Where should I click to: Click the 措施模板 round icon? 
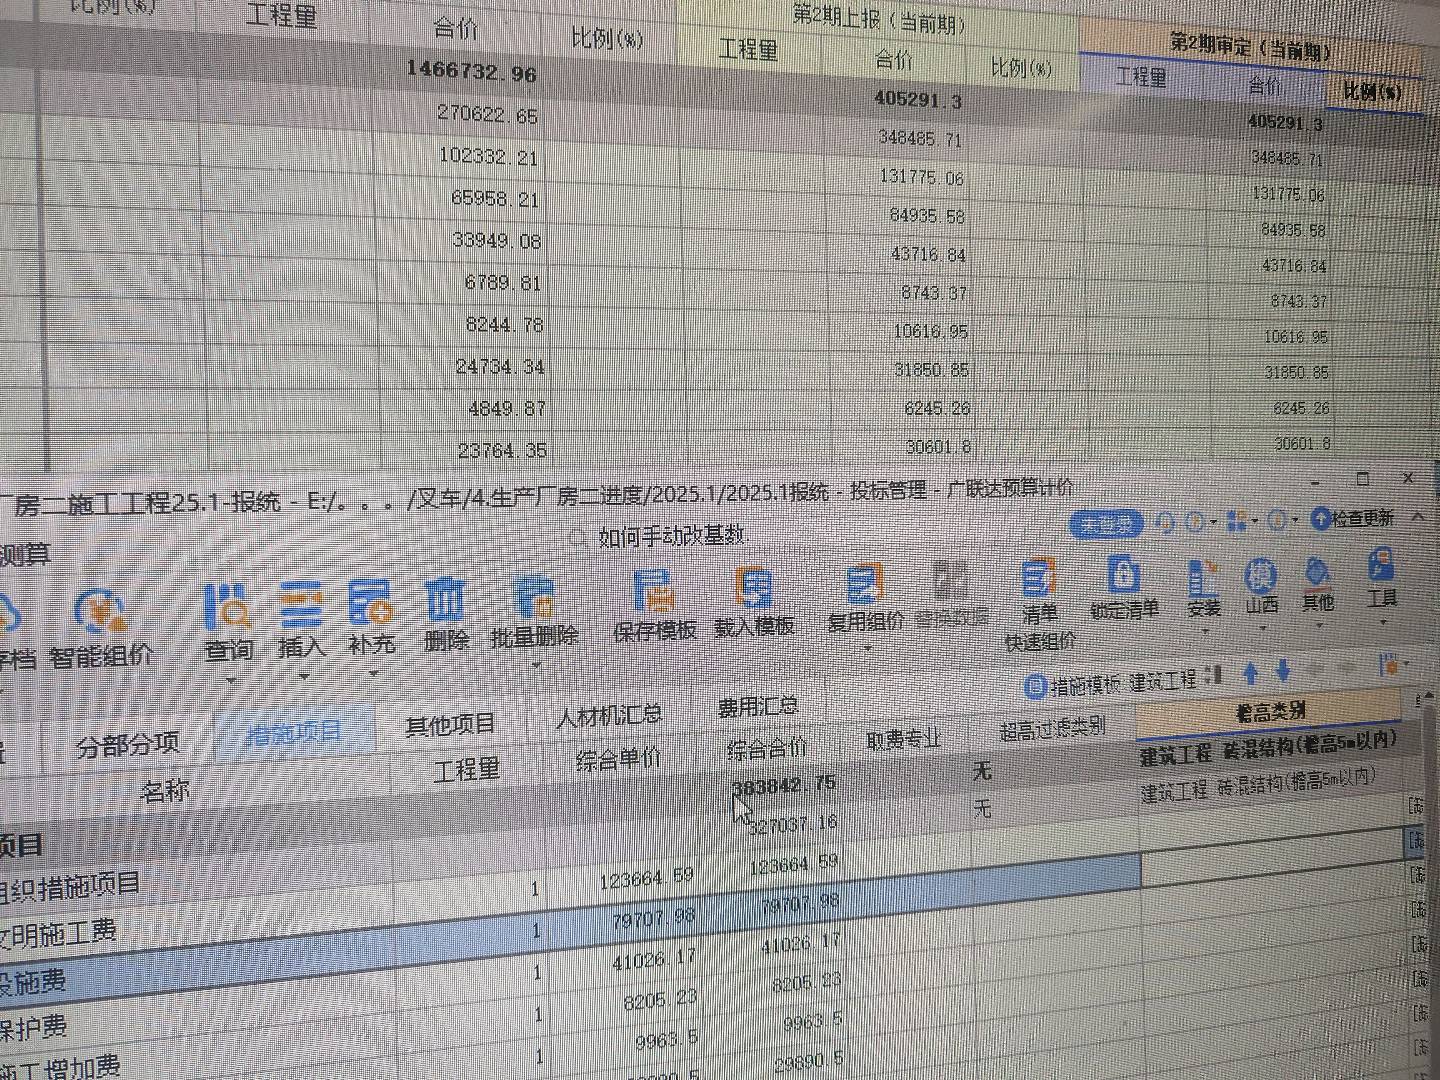1035,687
